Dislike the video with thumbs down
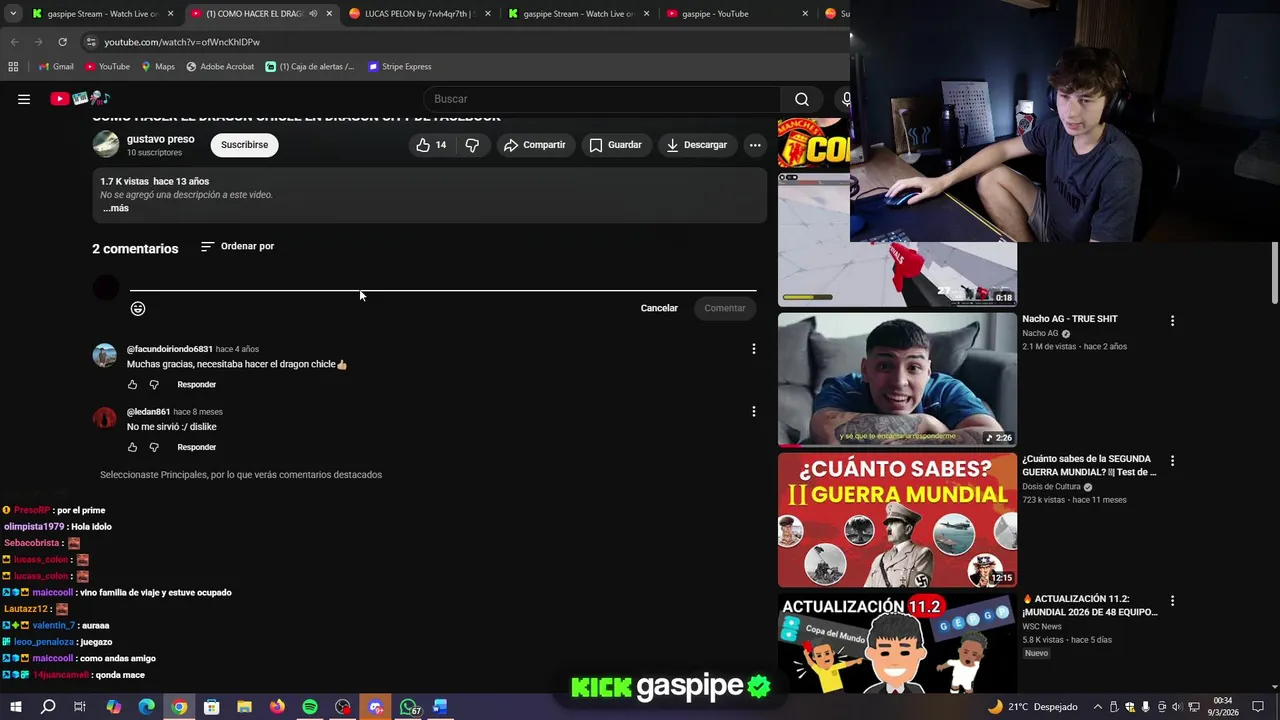The height and width of the screenshot is (720, 1280). (472, 145)
